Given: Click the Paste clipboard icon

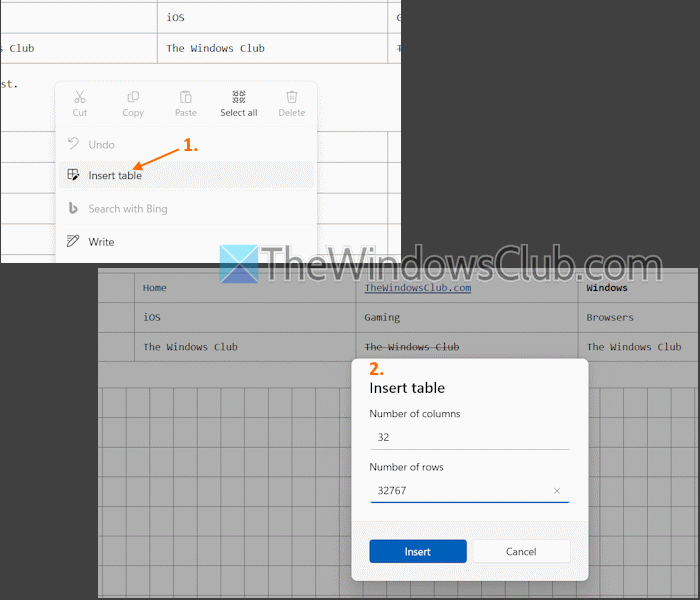Looking at the screenshot, I should point(186,97).
